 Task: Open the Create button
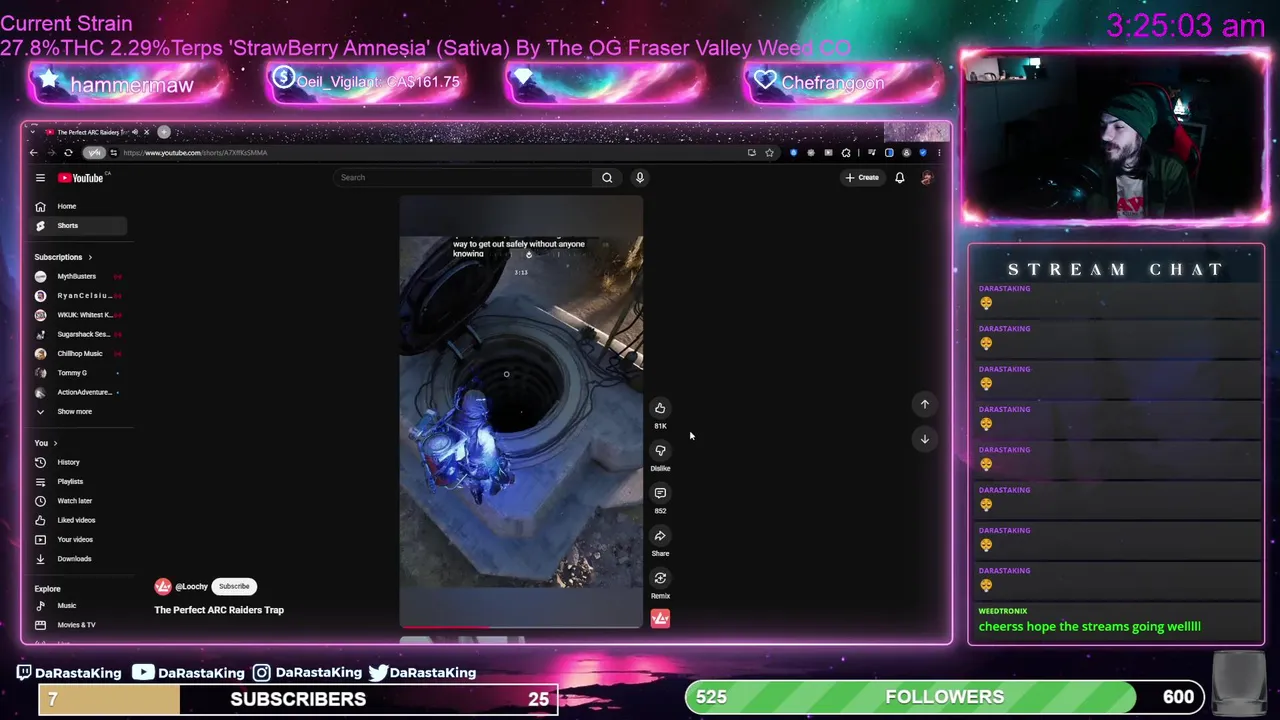point(862,178)
